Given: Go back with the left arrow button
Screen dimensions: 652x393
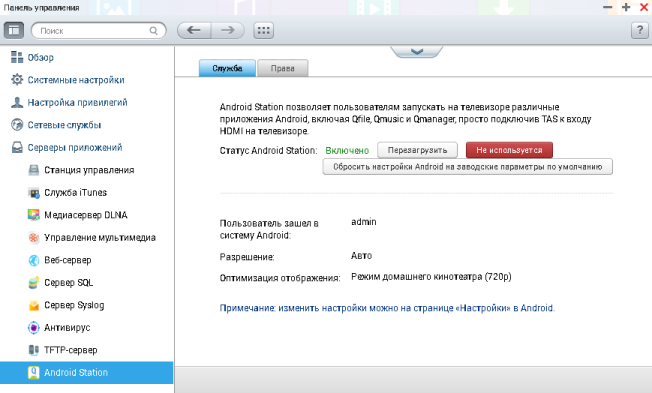Looking at the screenshot, I should 194,30.
